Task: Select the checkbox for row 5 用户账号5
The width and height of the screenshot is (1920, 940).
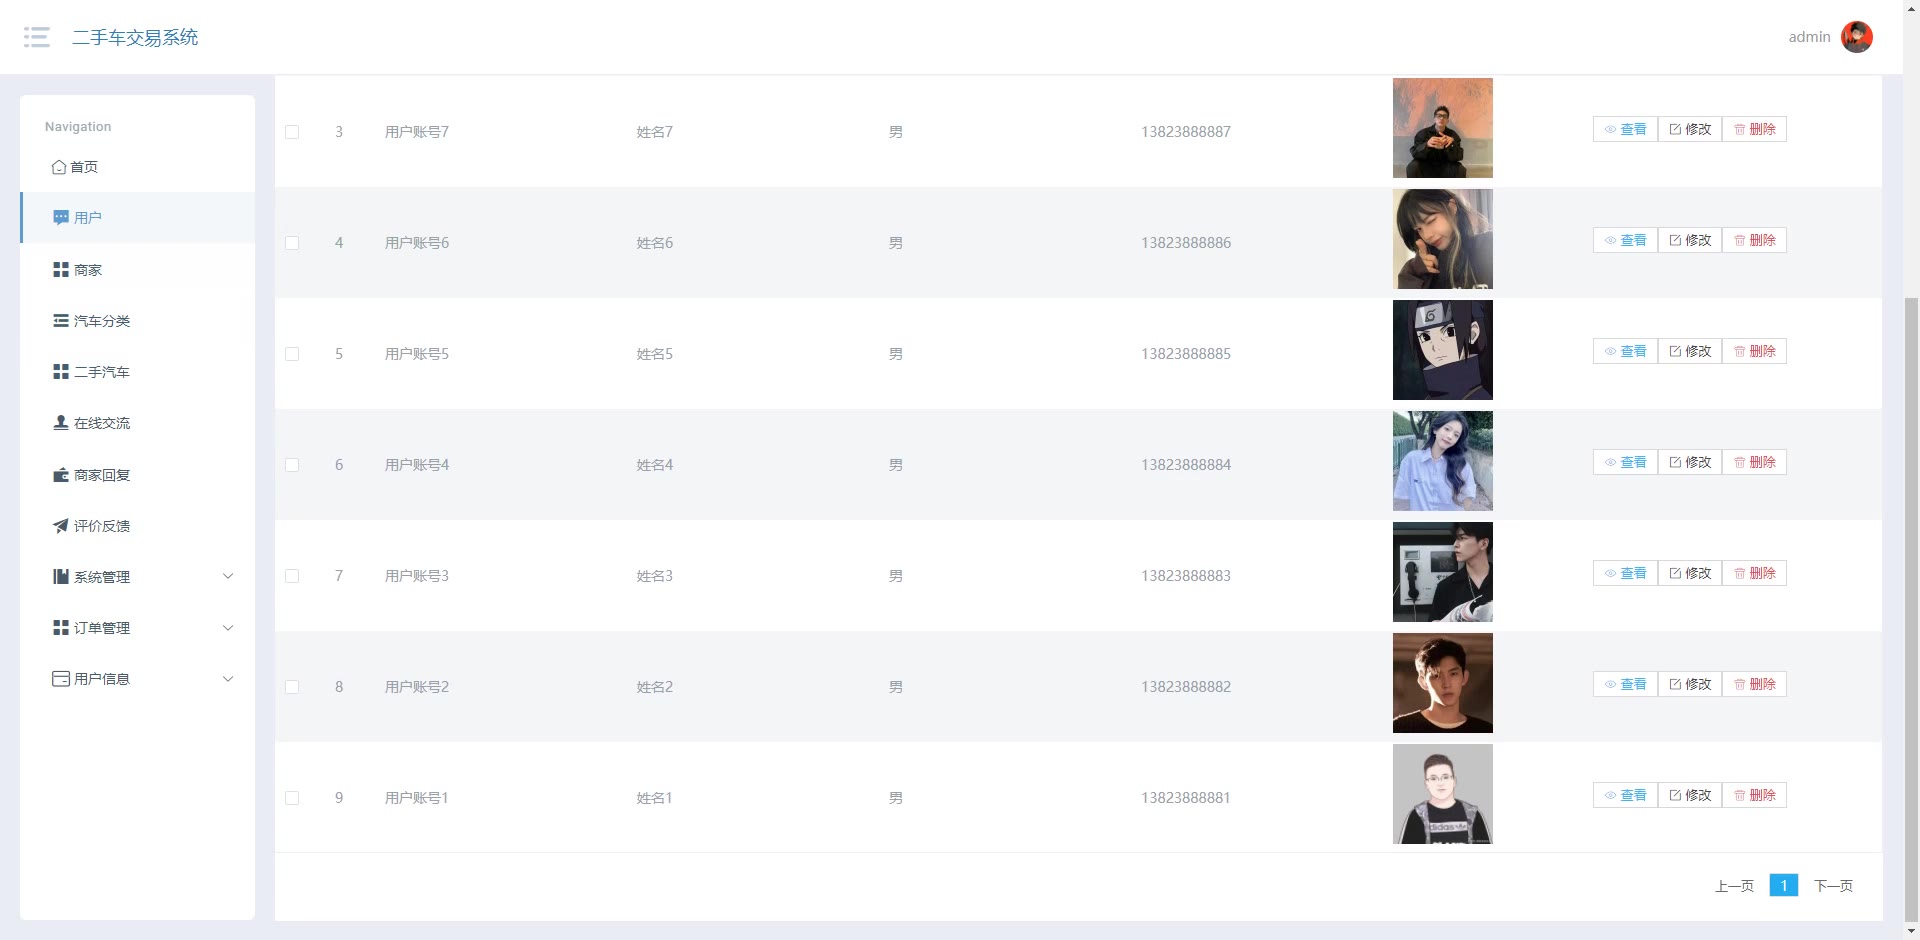Action: coord(292,354)
